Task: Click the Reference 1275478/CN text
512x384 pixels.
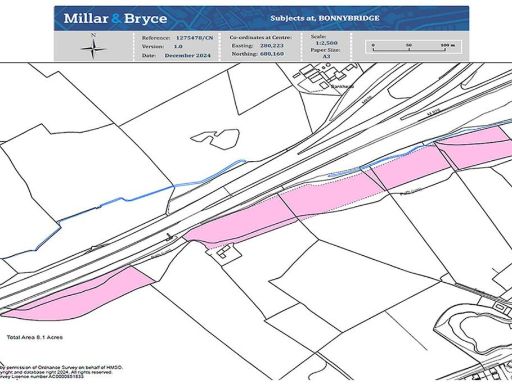Action: (x=177, y=38)
